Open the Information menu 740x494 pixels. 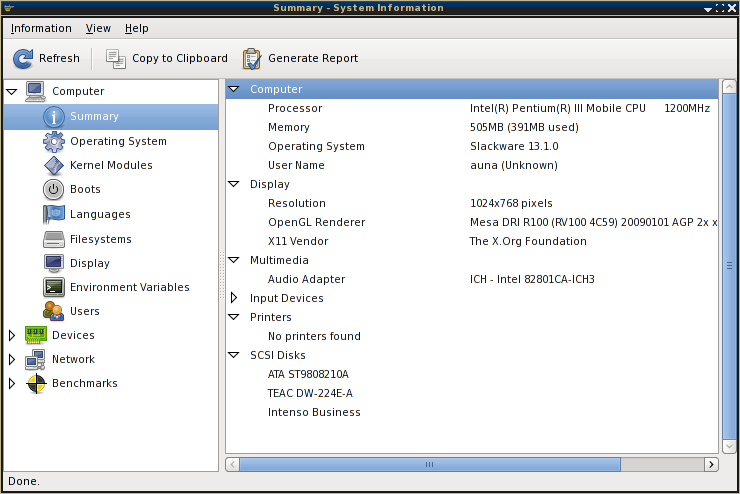point(41,28)
